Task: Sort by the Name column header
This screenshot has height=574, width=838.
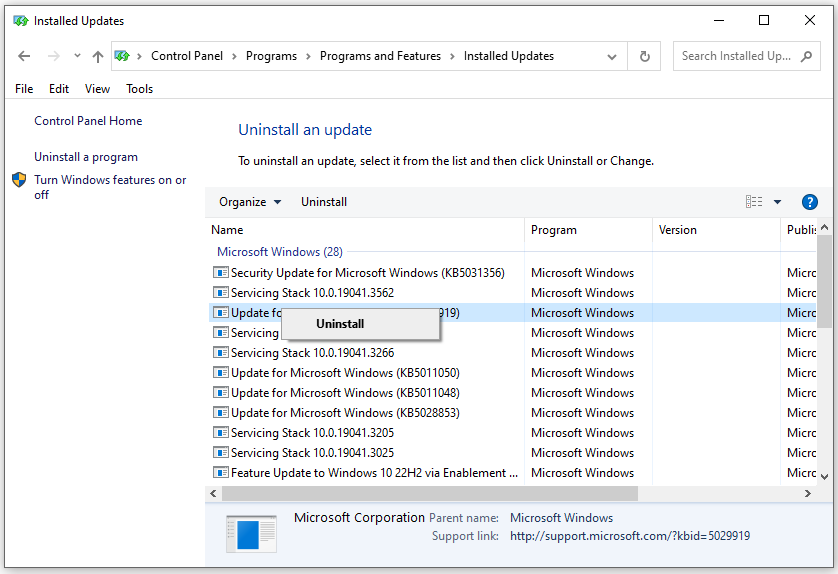Action: pyautogui.click(x=364, y=230)
